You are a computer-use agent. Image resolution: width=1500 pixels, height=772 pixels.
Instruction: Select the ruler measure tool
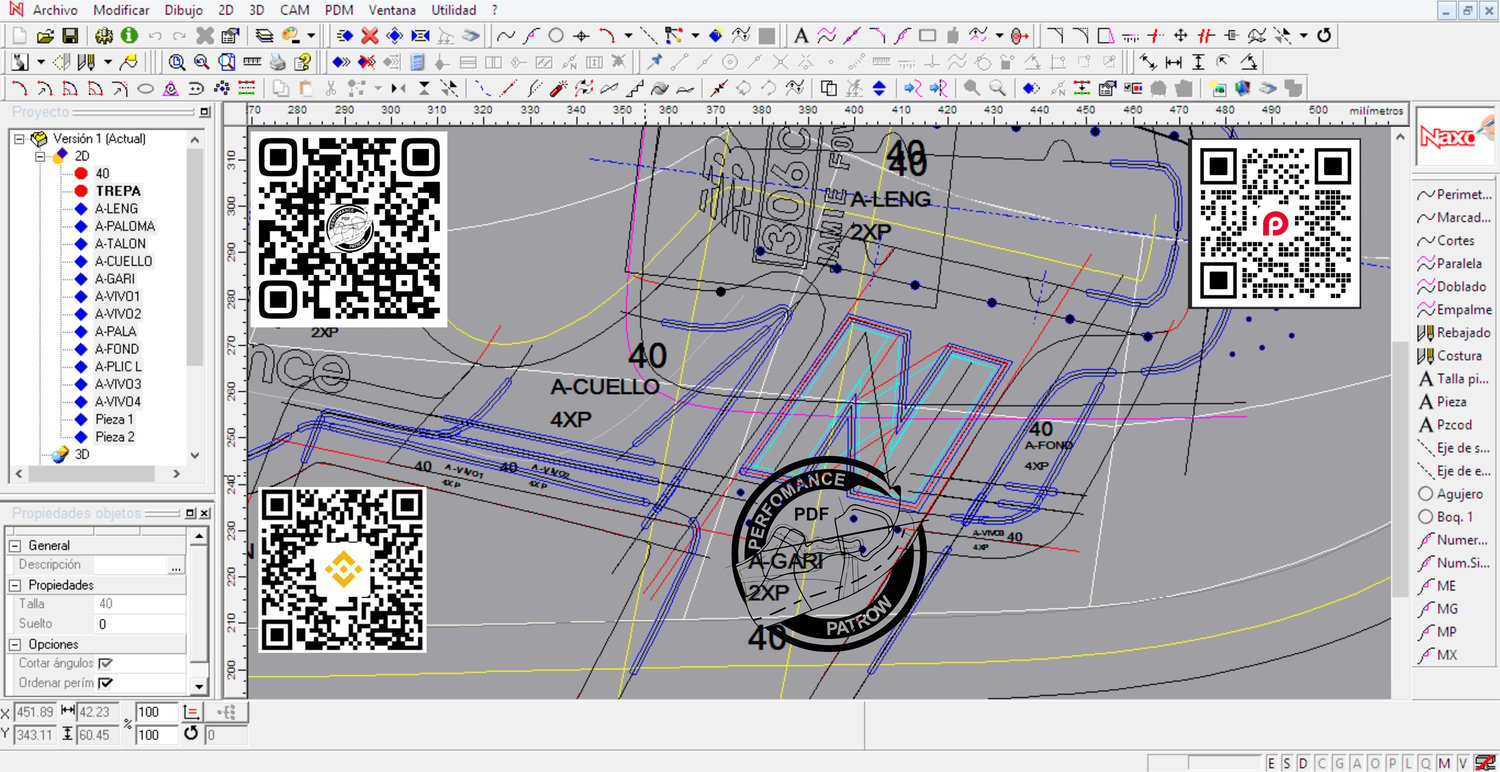[x=254, y=62]
